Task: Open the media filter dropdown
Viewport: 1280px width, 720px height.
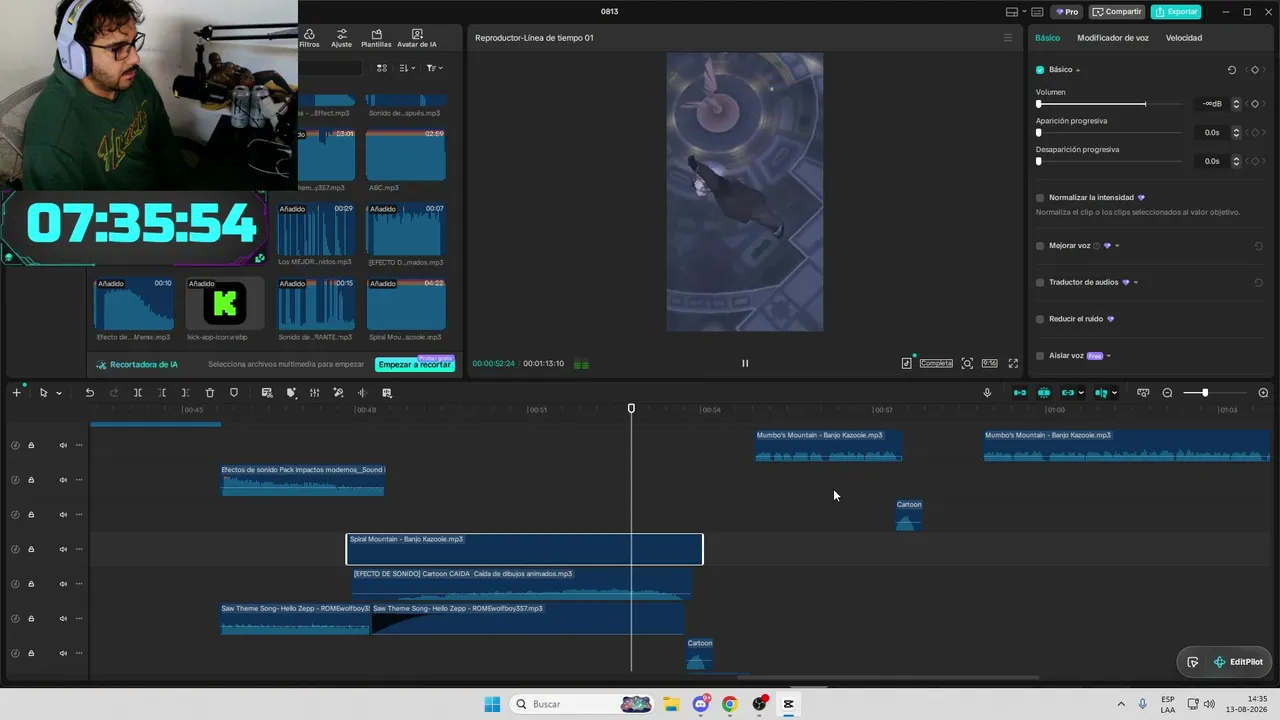Action: click(x=434, y=68)
